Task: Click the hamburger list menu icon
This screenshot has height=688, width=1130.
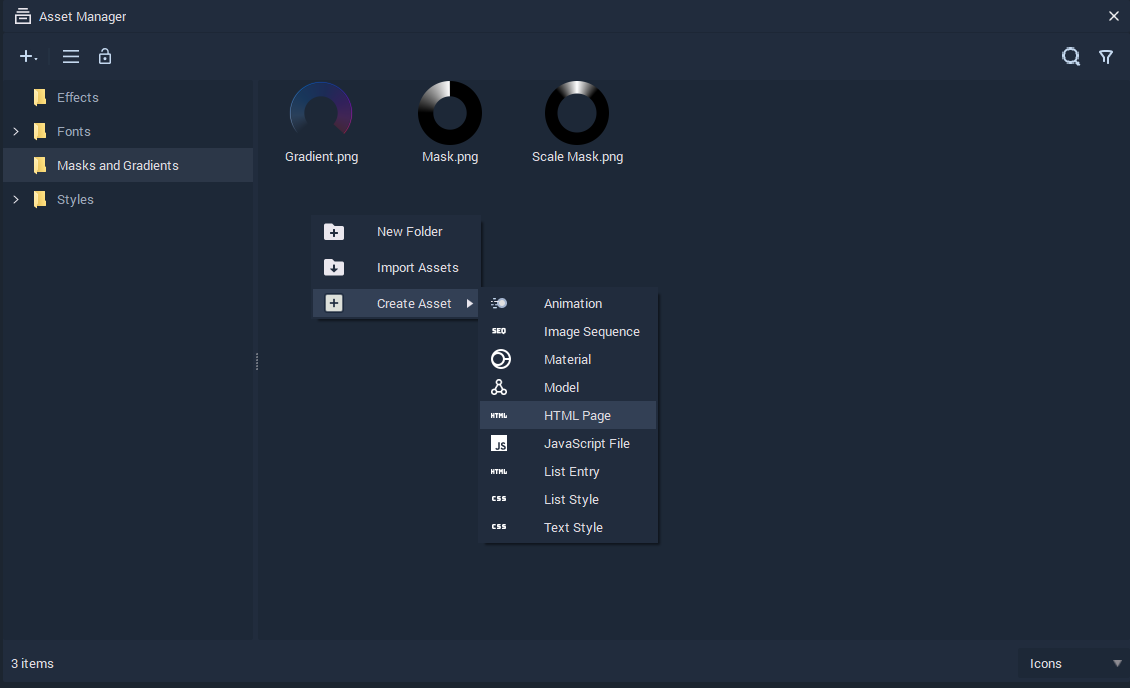Action: pos(71,56)
